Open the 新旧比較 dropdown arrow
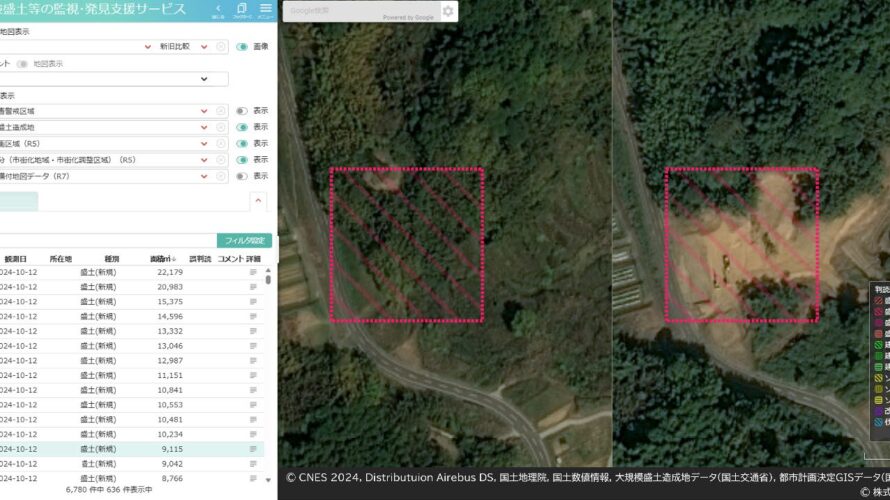Image resolution: width=890 pixels, height=500 pixels. 204,46
